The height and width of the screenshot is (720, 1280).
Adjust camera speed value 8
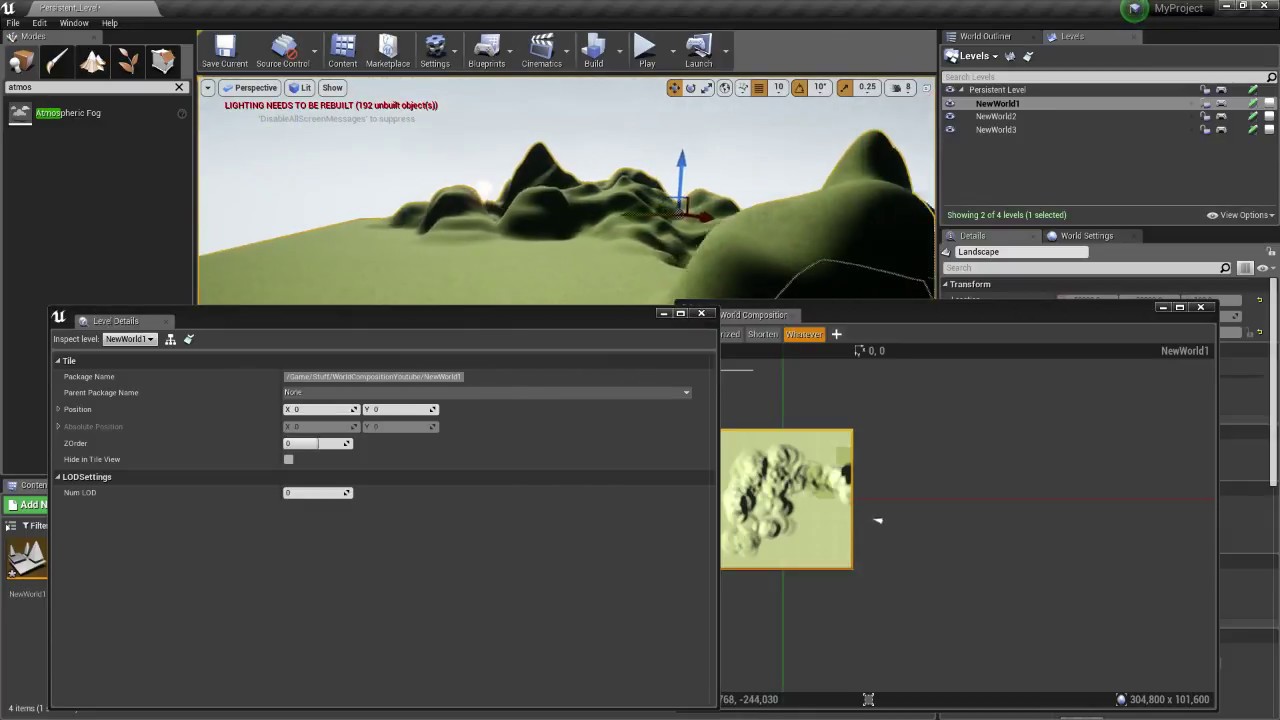(x=901, y=88)
